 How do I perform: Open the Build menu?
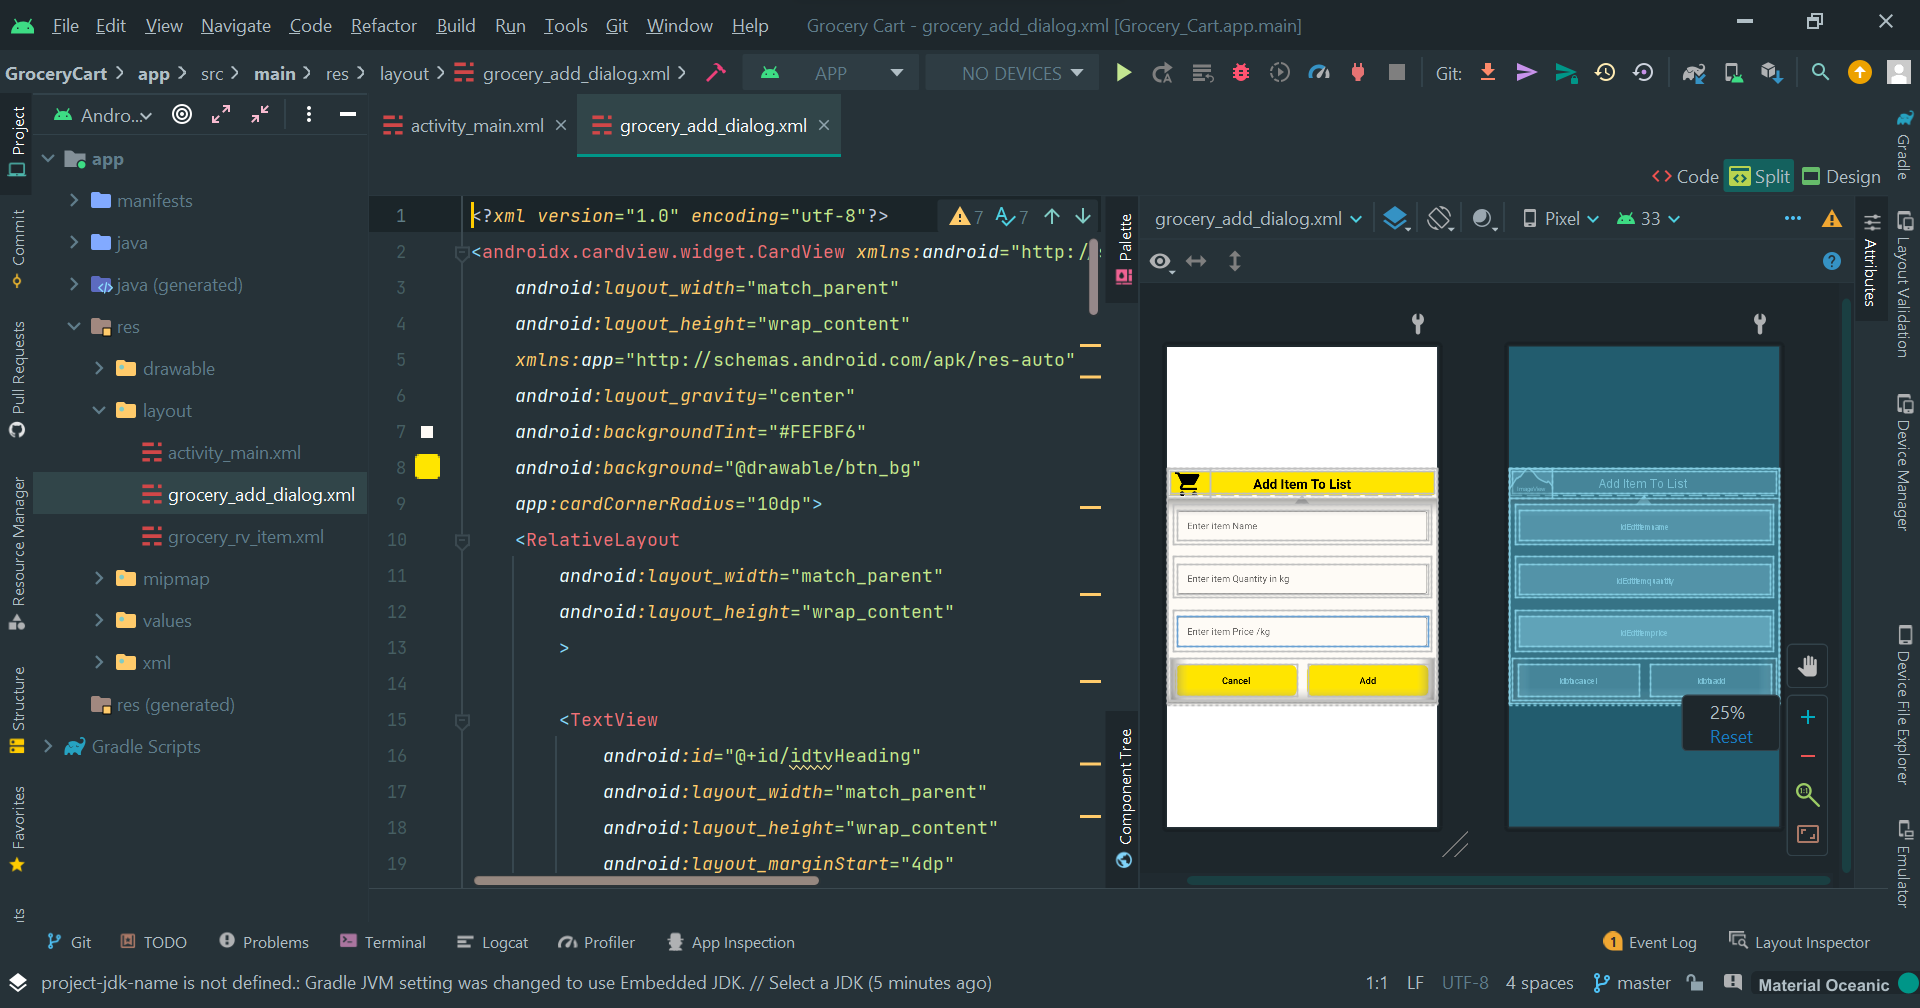click(456, 25)
